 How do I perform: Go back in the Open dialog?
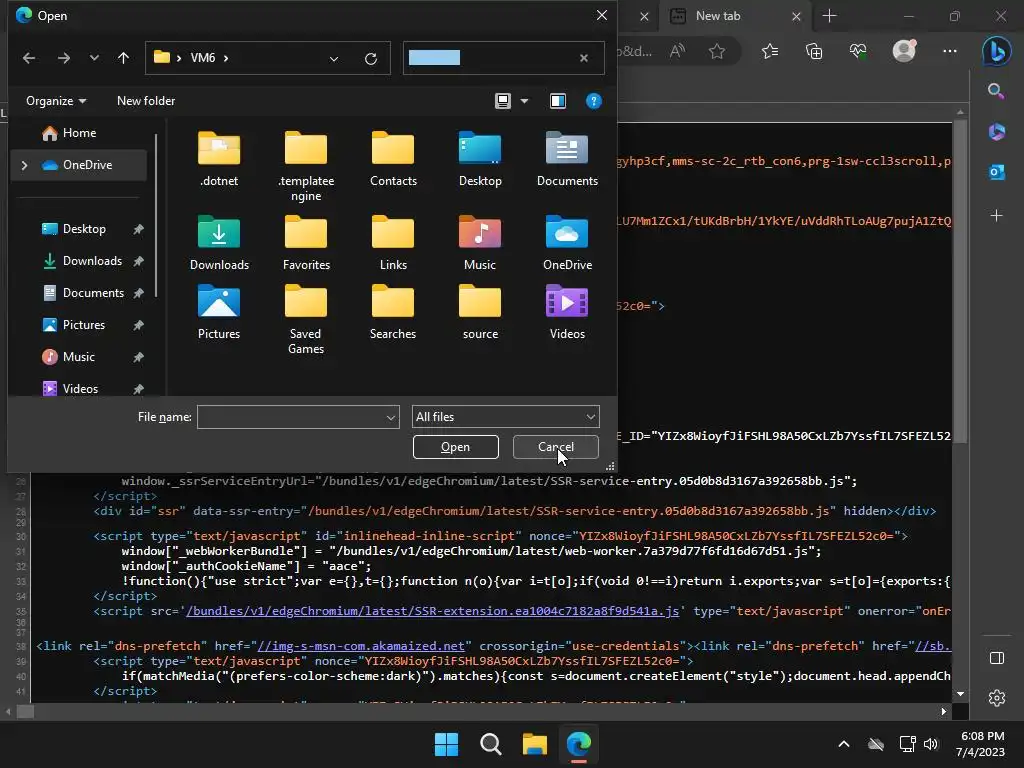(29, 58)
